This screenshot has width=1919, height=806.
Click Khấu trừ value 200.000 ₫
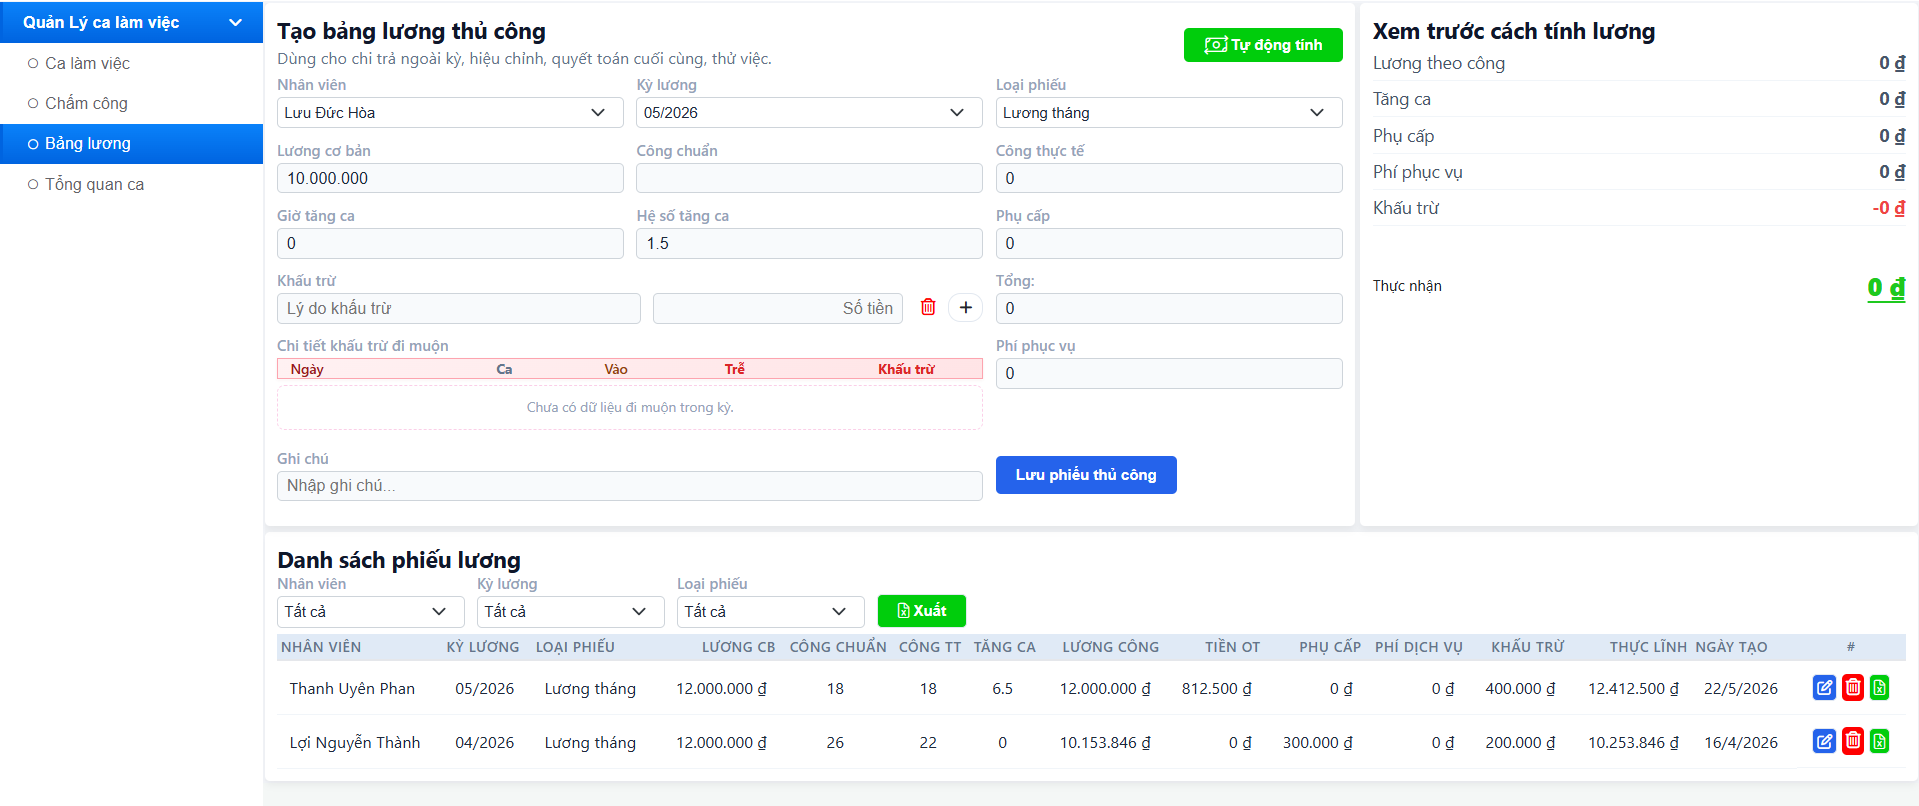[x=1520, y=742]
